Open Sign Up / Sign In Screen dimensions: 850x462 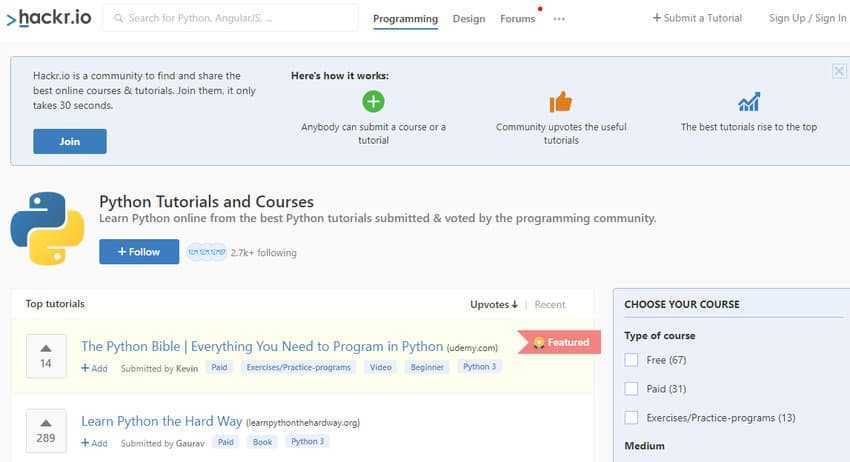coord(807,18)
